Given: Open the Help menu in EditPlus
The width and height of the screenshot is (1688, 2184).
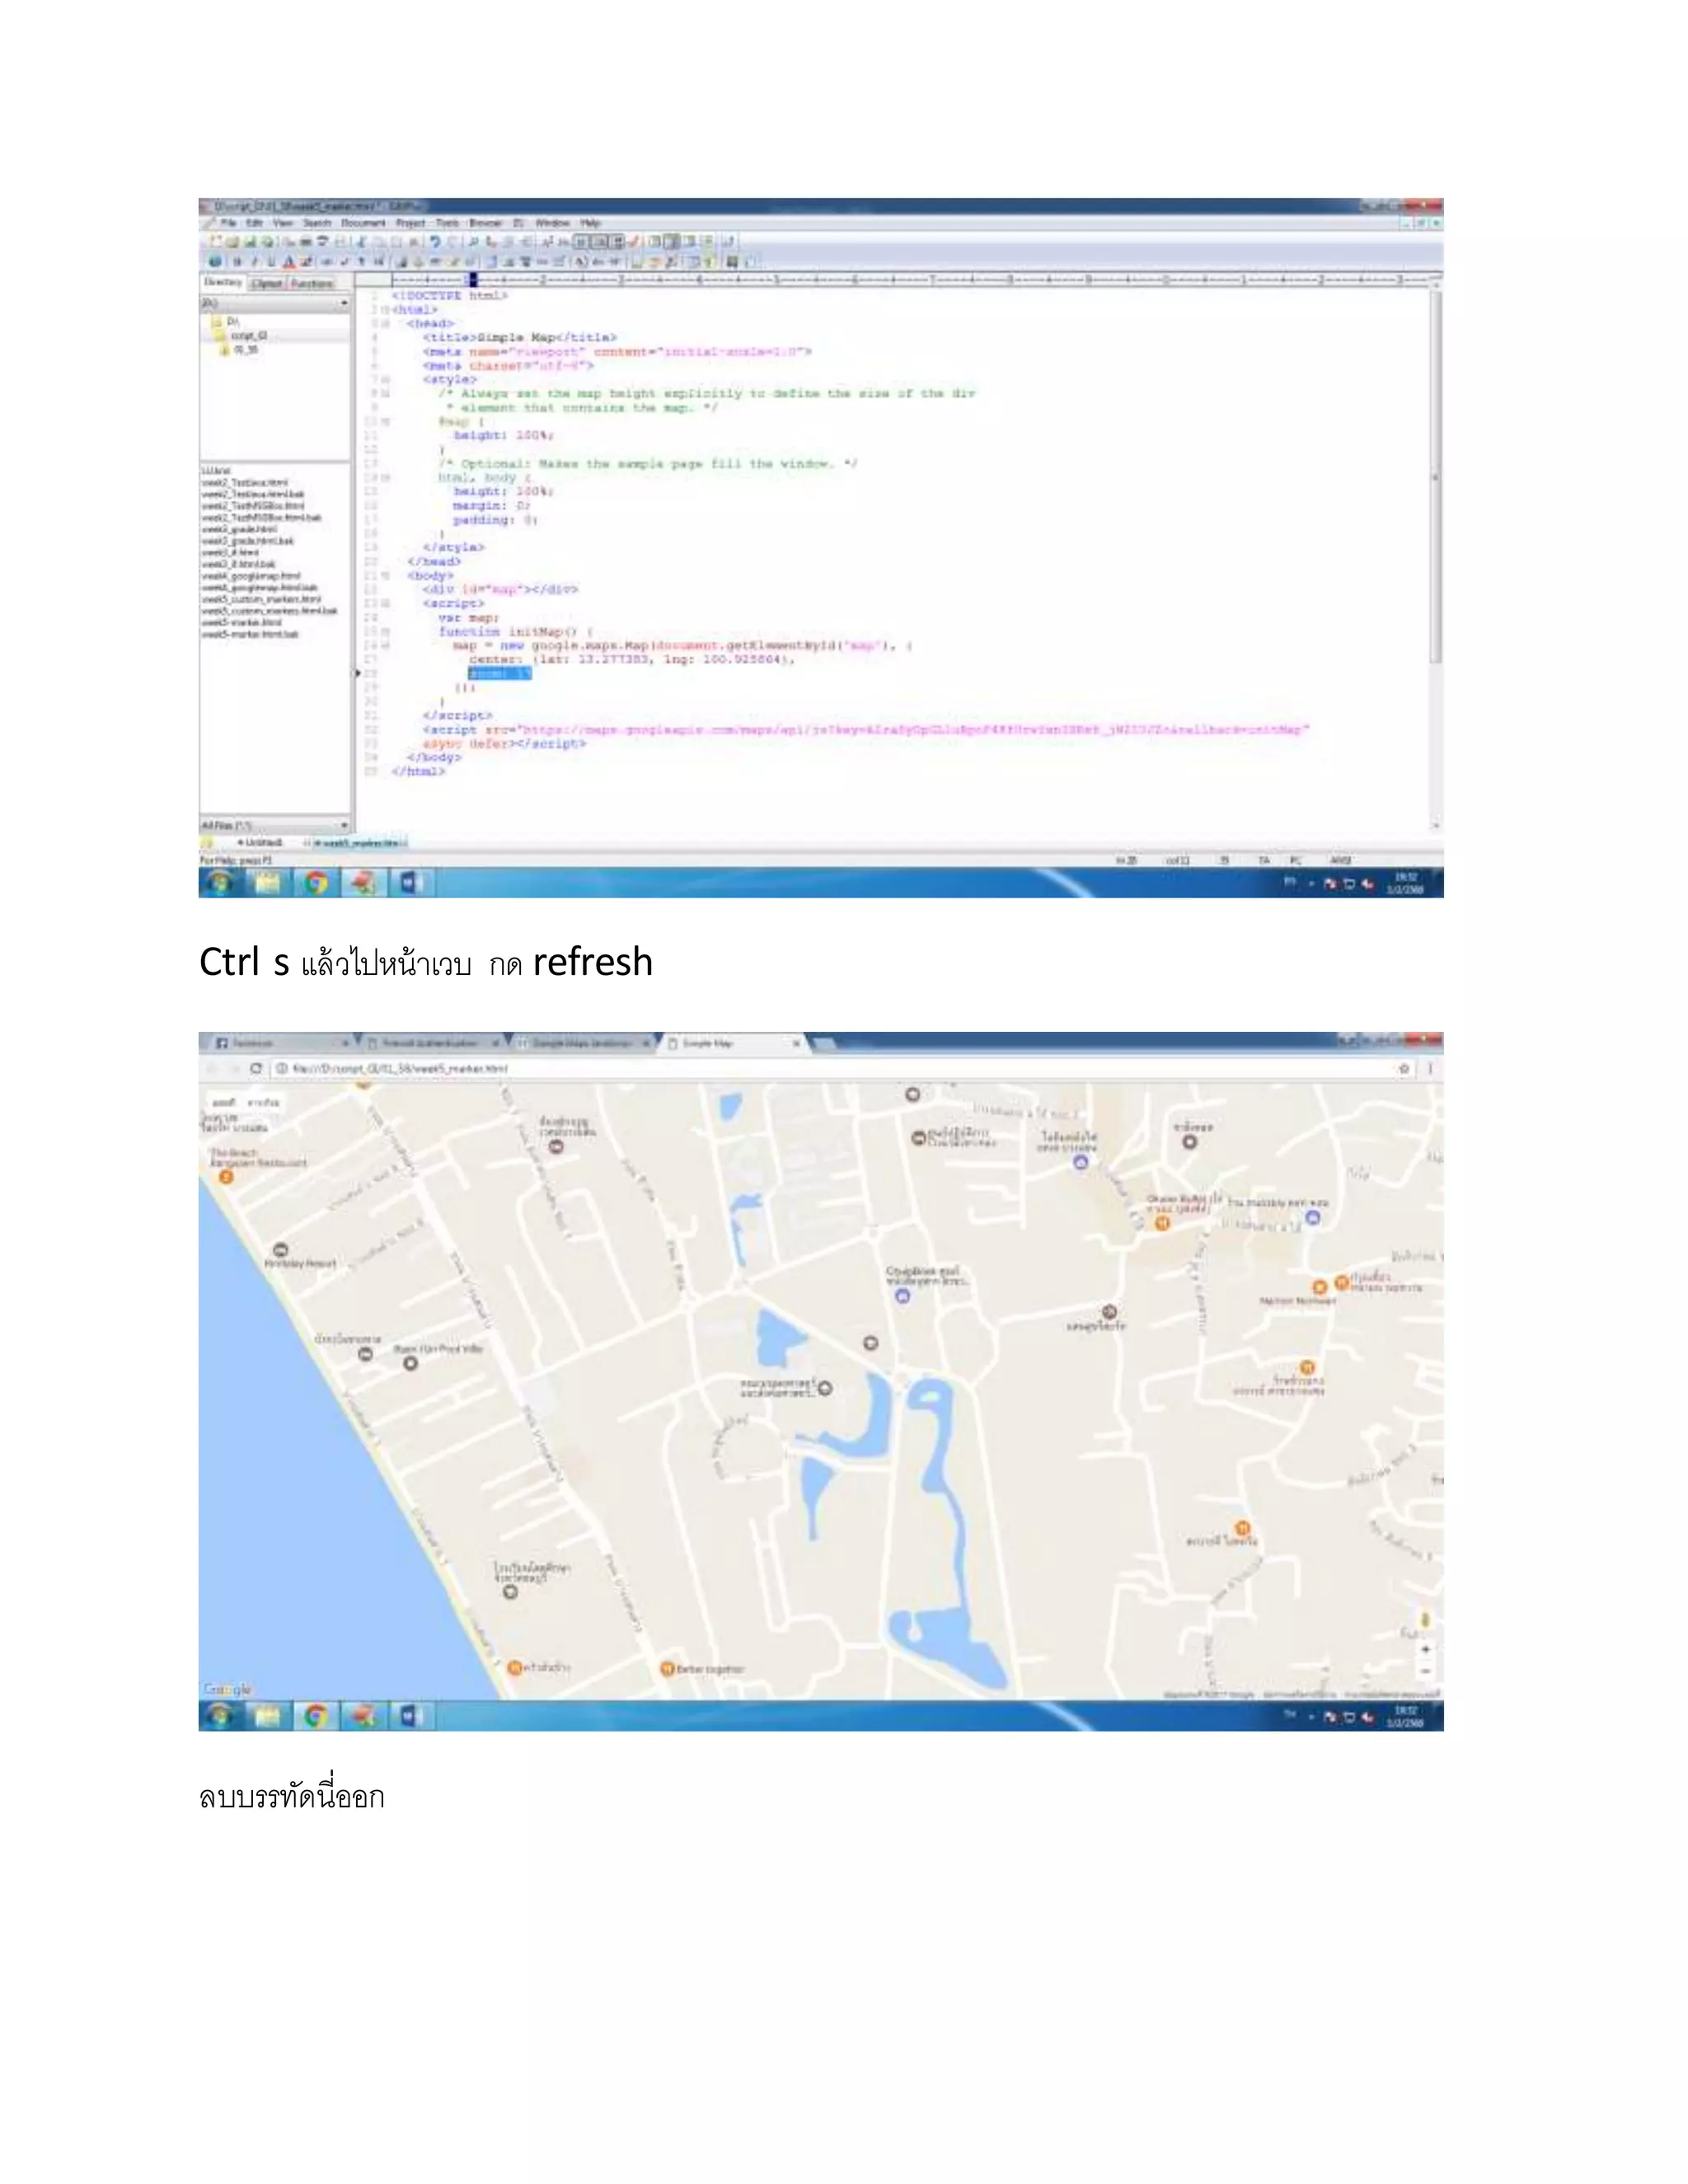Looking at the screenshot, I should [590, 223].
